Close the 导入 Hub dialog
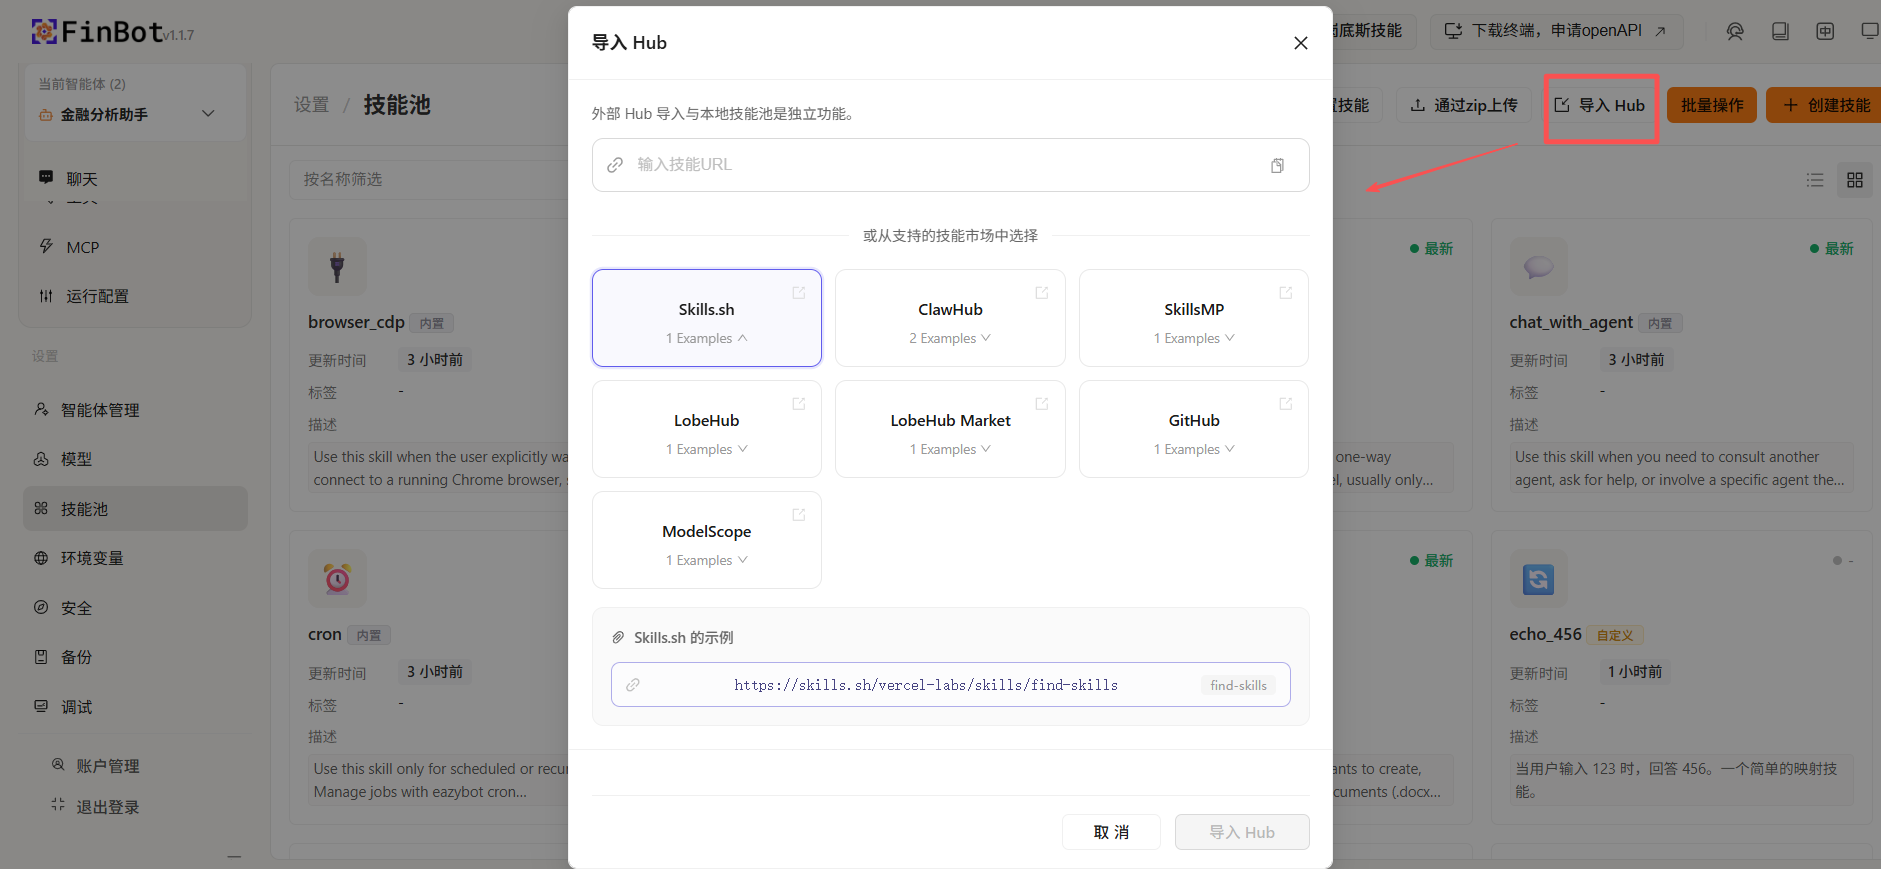The height and width of the screenshot is (869, 1881). (x=1300, y=43)
